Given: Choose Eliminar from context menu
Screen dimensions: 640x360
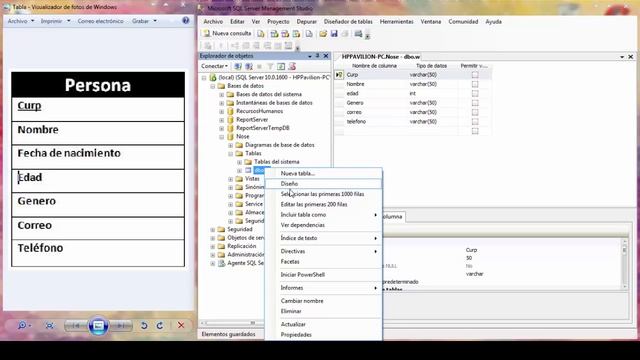Looking at the screenshot, I should coord(323,311).
